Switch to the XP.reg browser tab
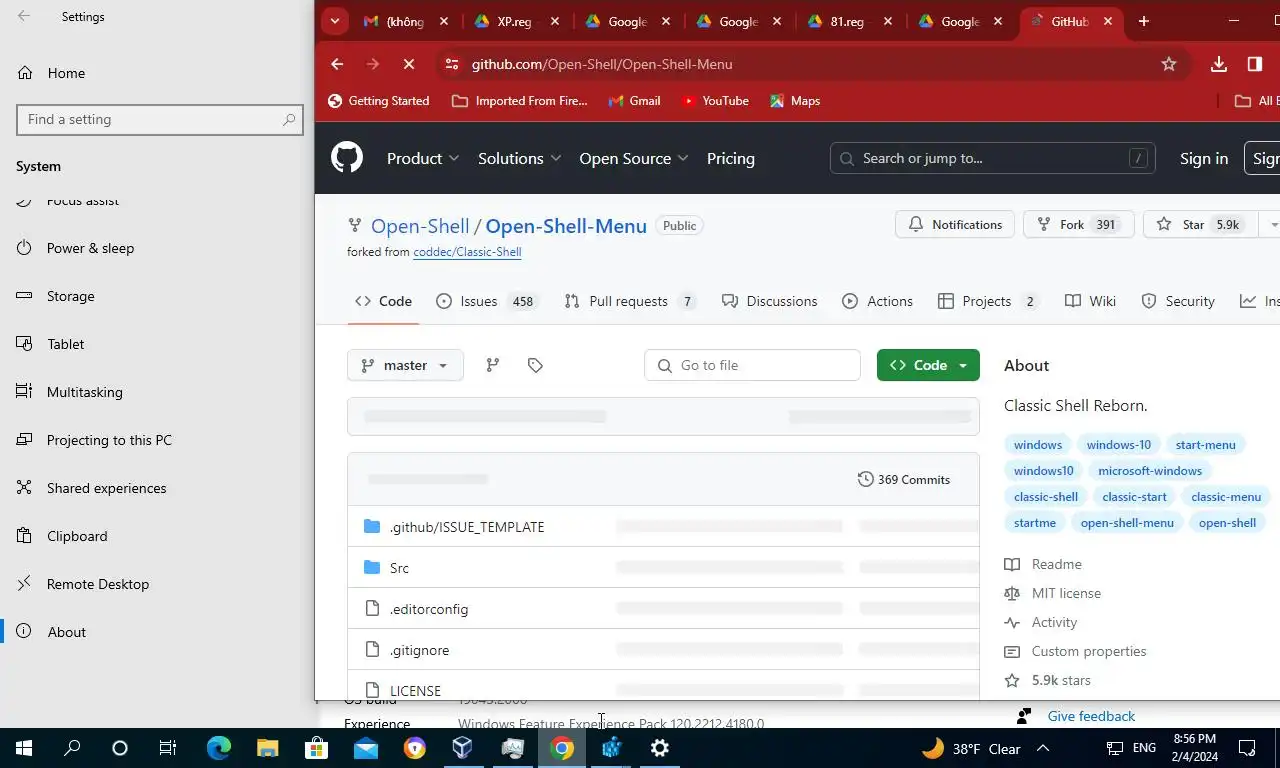The width and height of the screenshot is (1280, 768). pyautogui.click(x=515, y=21)
